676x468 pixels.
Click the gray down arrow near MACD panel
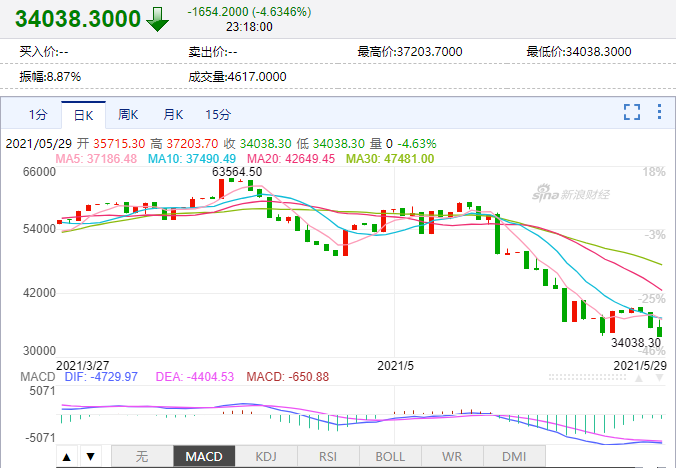click(659, 378)
